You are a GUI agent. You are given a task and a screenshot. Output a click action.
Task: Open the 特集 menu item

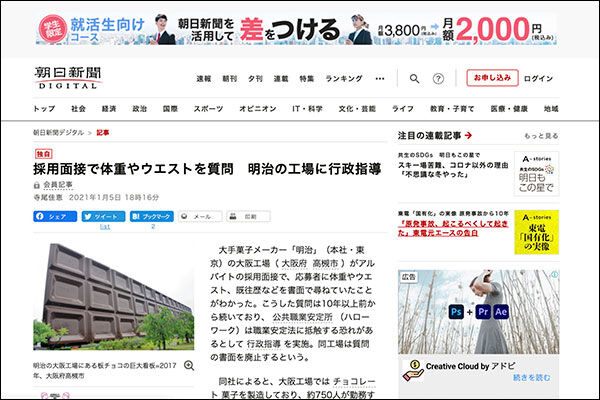[307, 79]
